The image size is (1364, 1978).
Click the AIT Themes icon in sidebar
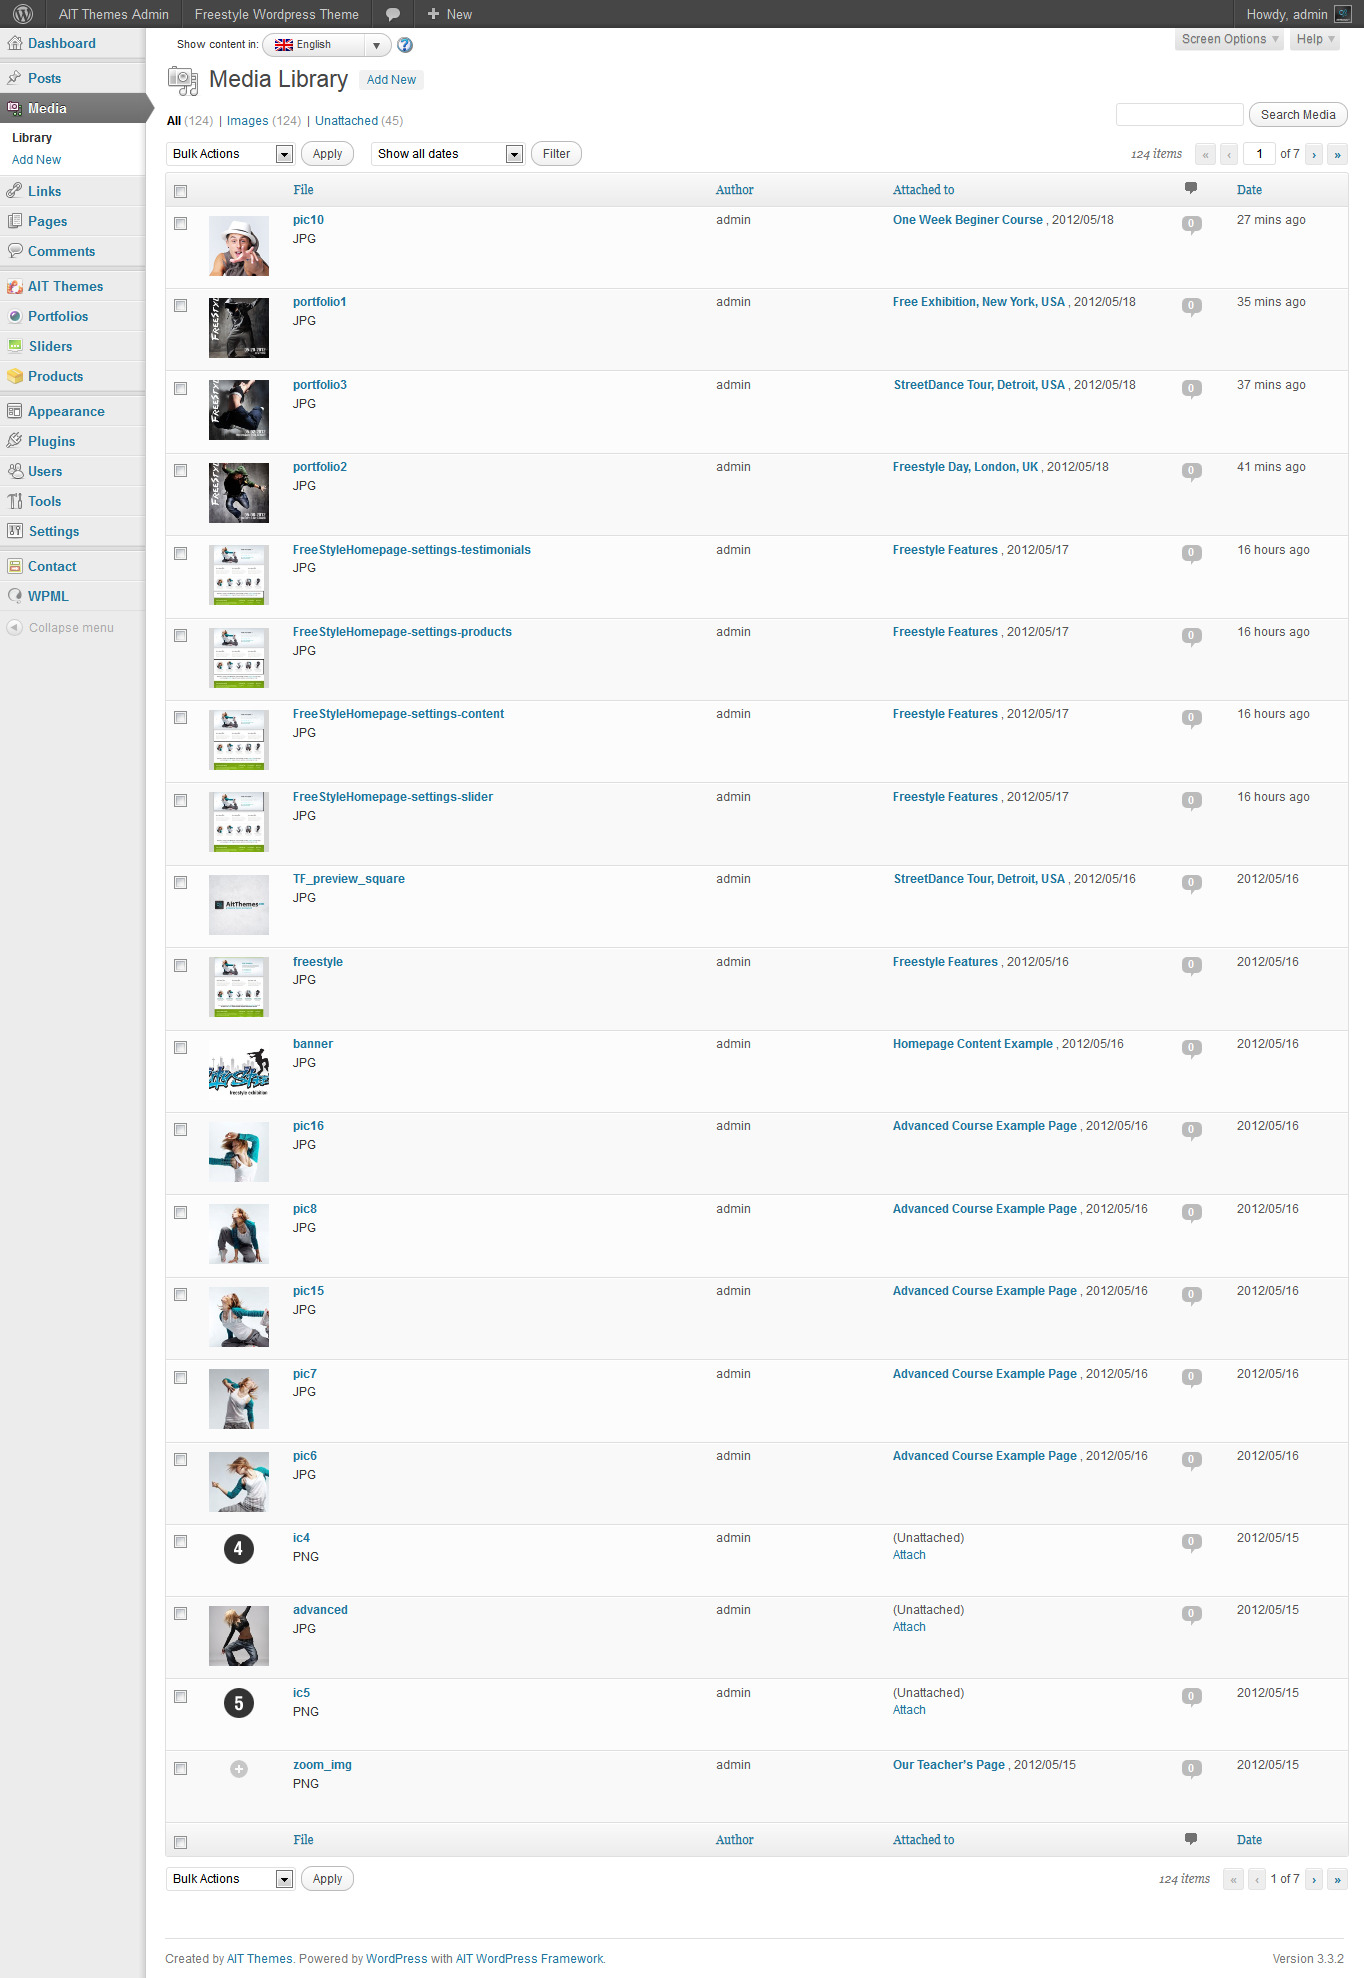tap(15, 286)
